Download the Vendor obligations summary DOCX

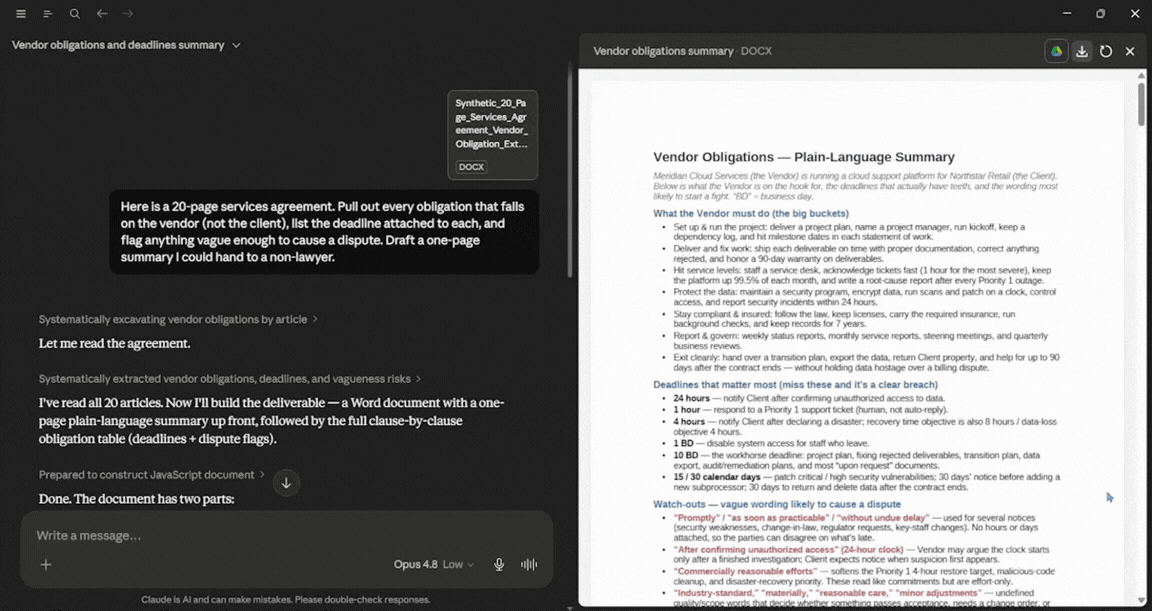point(1081,51)
